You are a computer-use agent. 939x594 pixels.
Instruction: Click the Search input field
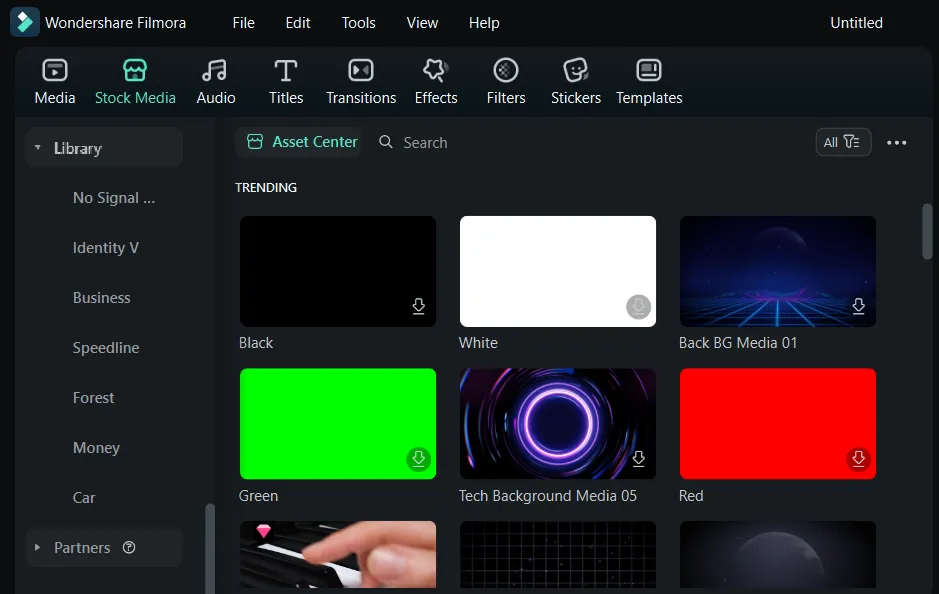pos(425,143)
